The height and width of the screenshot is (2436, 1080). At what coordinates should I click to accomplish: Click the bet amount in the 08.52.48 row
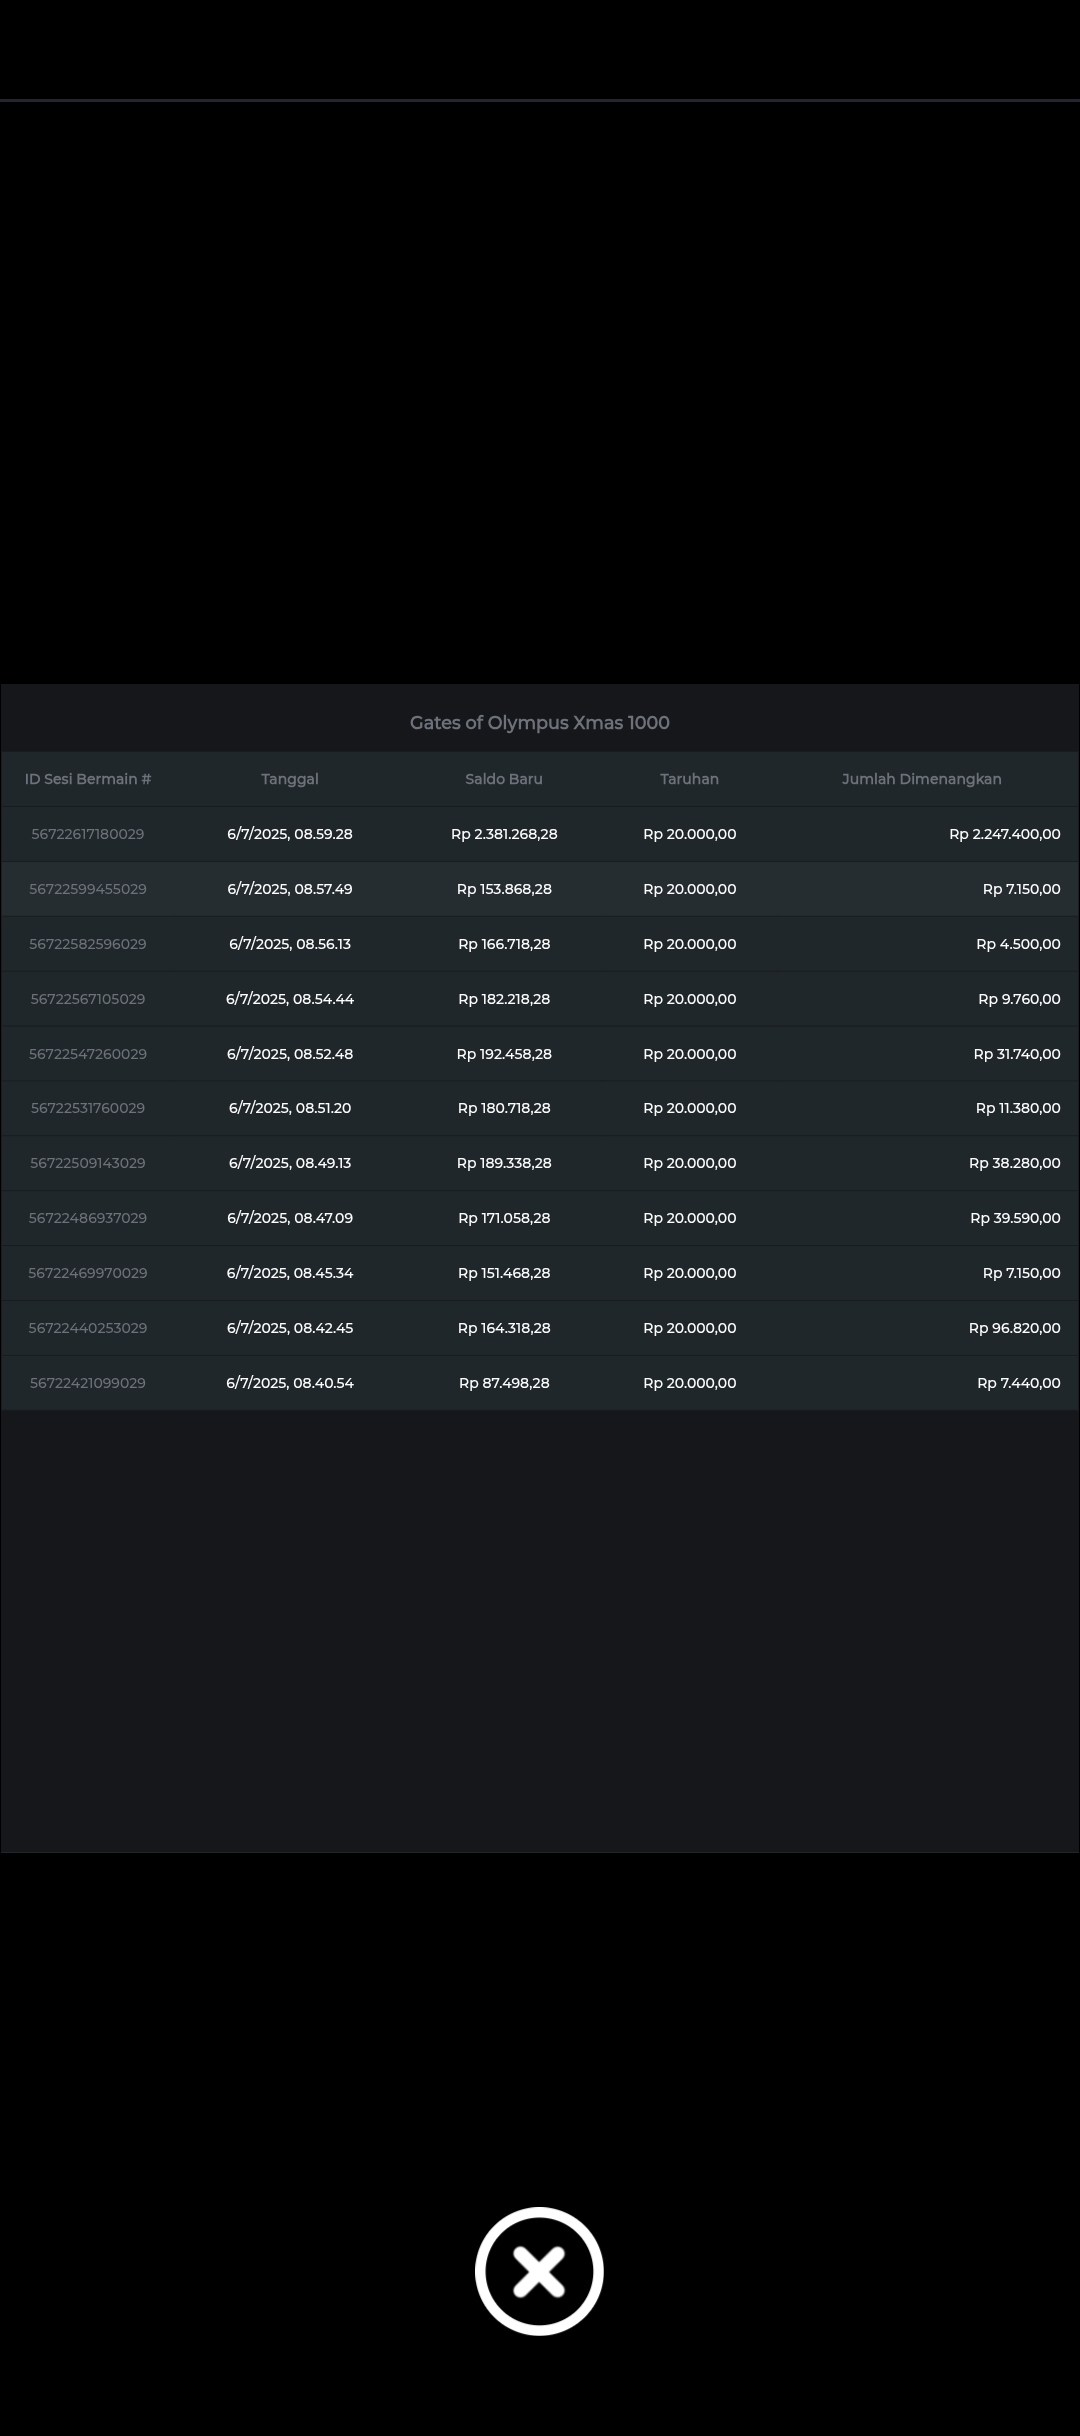coord(690,1054)
